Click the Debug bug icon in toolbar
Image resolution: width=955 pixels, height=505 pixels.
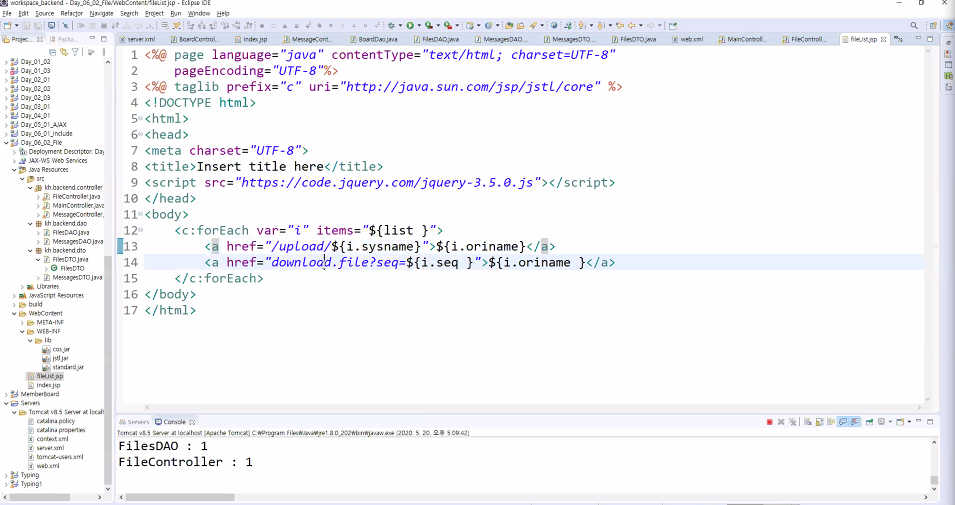point(392,26)
